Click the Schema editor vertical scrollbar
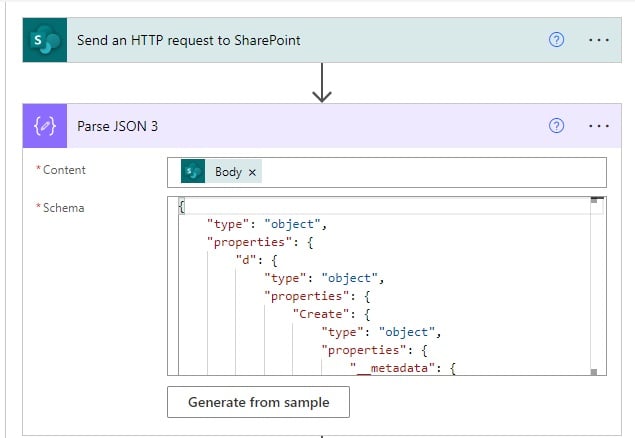This screenshot has height=438, width=635. (594, 286)
